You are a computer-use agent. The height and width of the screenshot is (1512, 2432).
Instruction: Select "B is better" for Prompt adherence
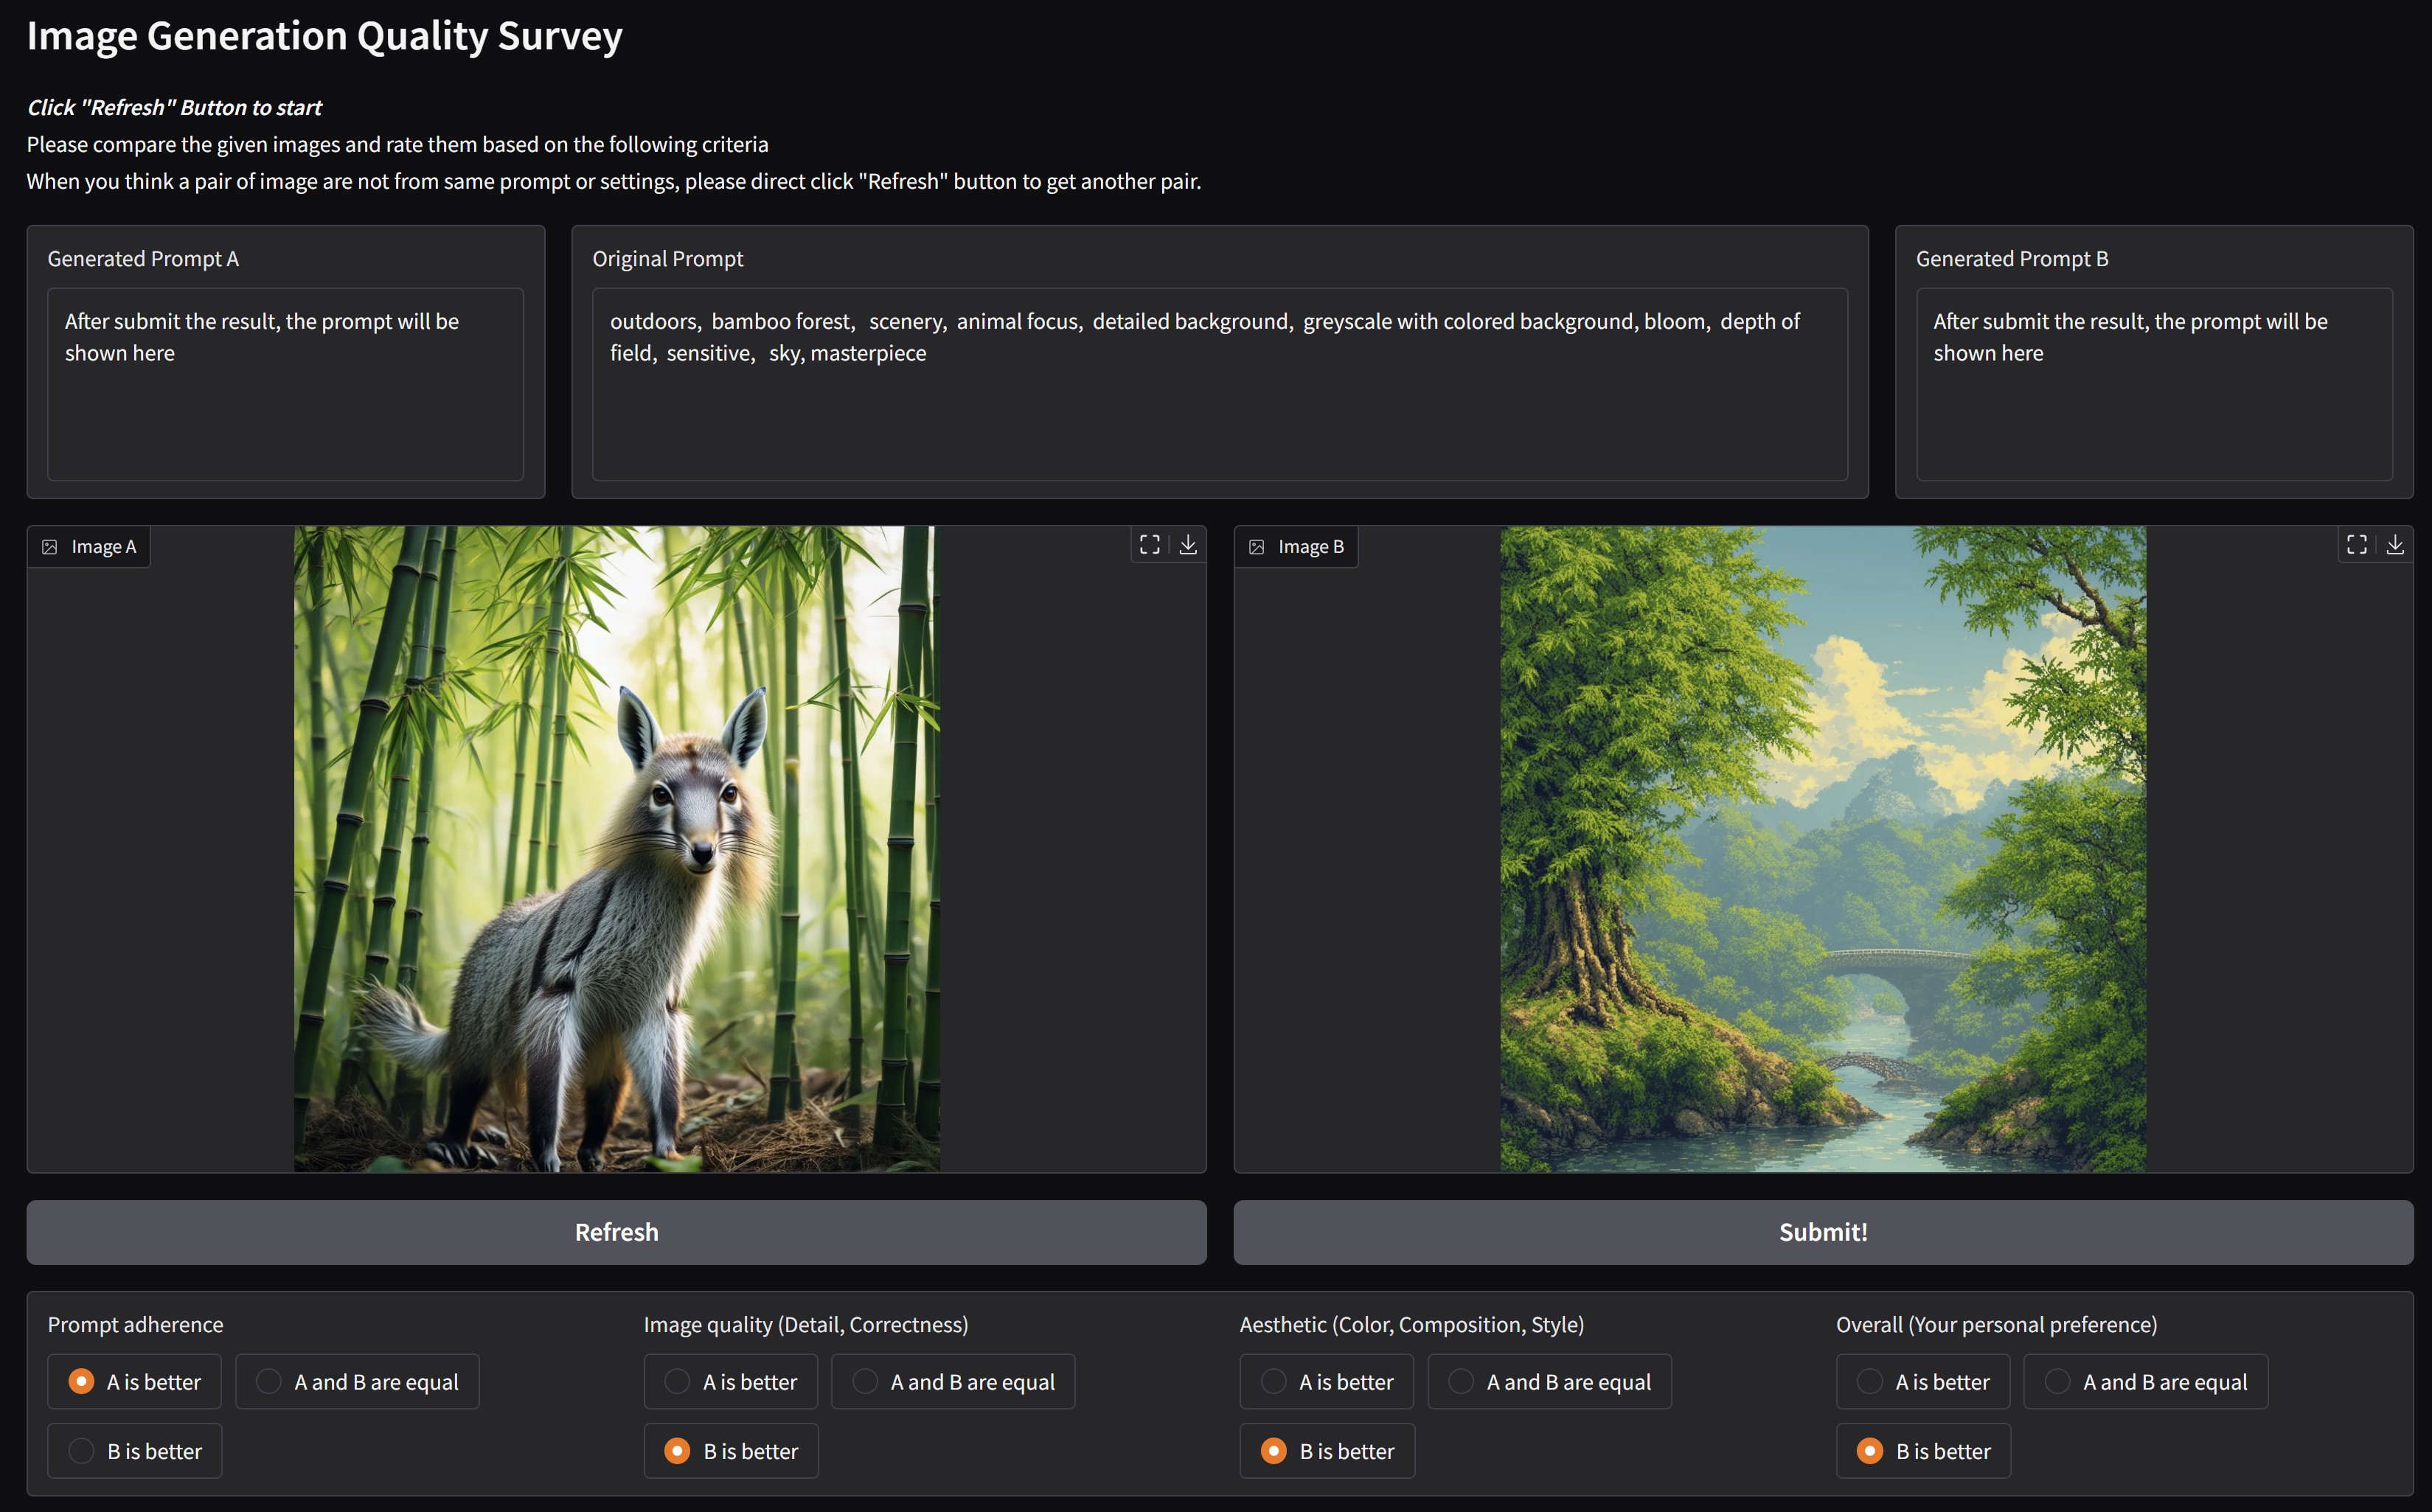(82, 1451)
